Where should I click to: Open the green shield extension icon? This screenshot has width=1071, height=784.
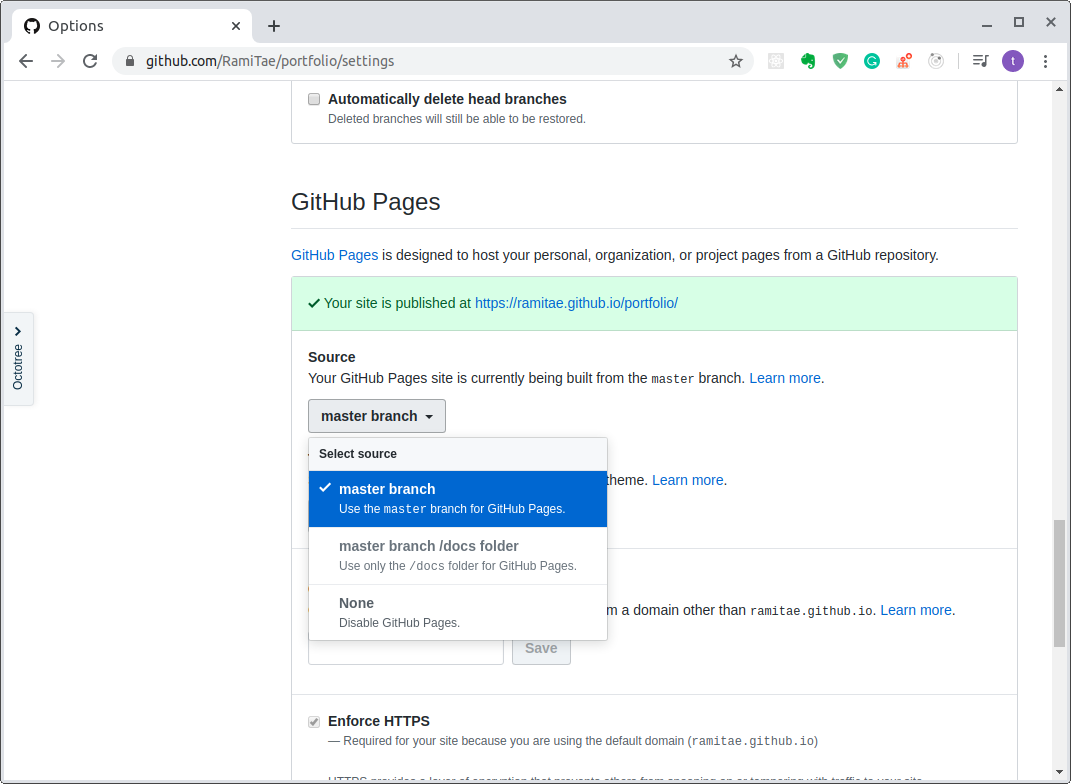point(840,61)
